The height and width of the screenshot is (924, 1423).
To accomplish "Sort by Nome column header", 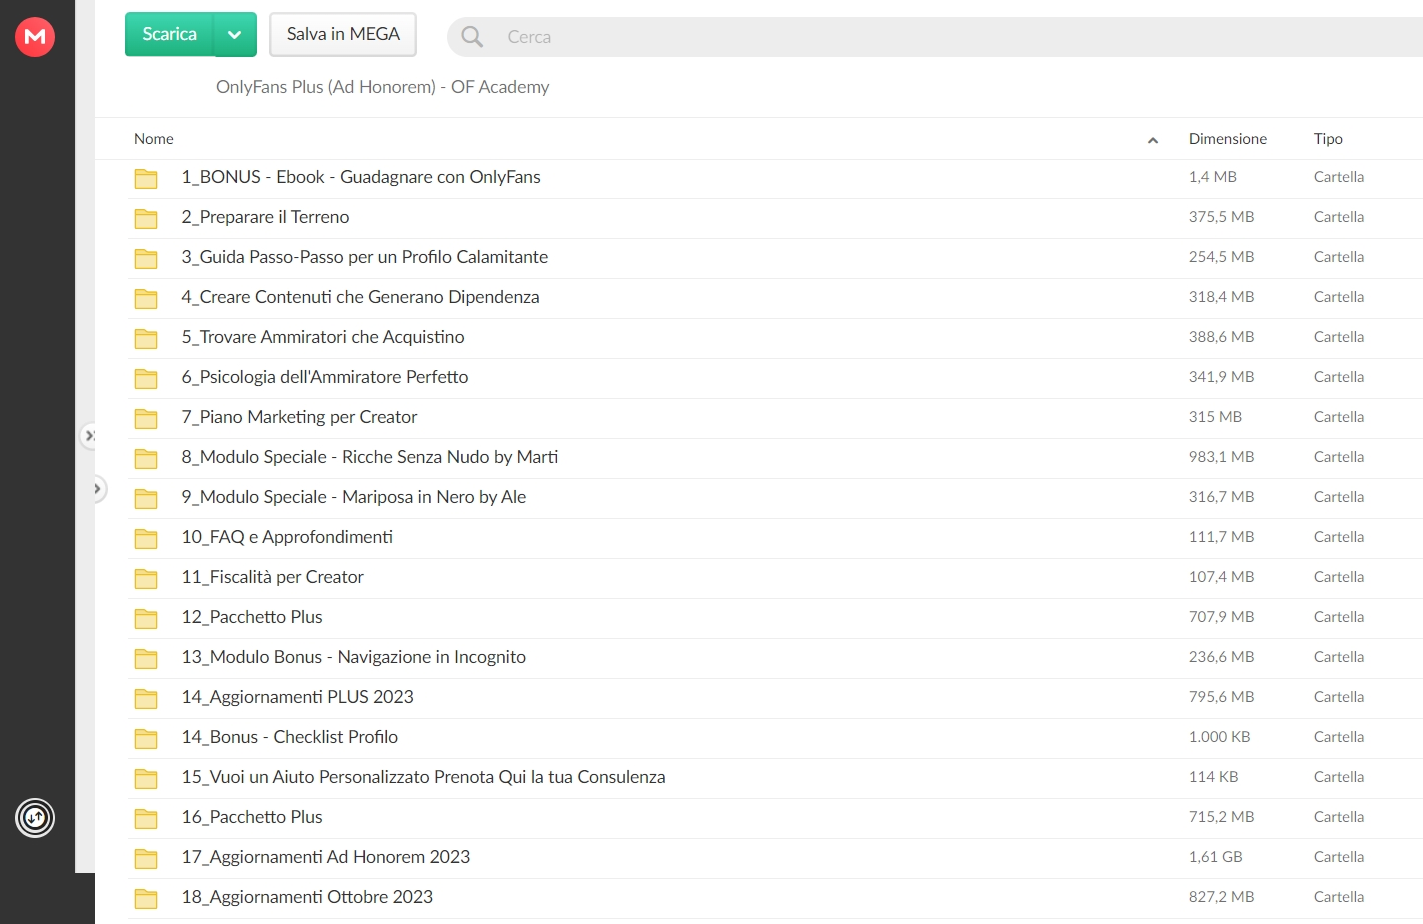I will (154, 139).
